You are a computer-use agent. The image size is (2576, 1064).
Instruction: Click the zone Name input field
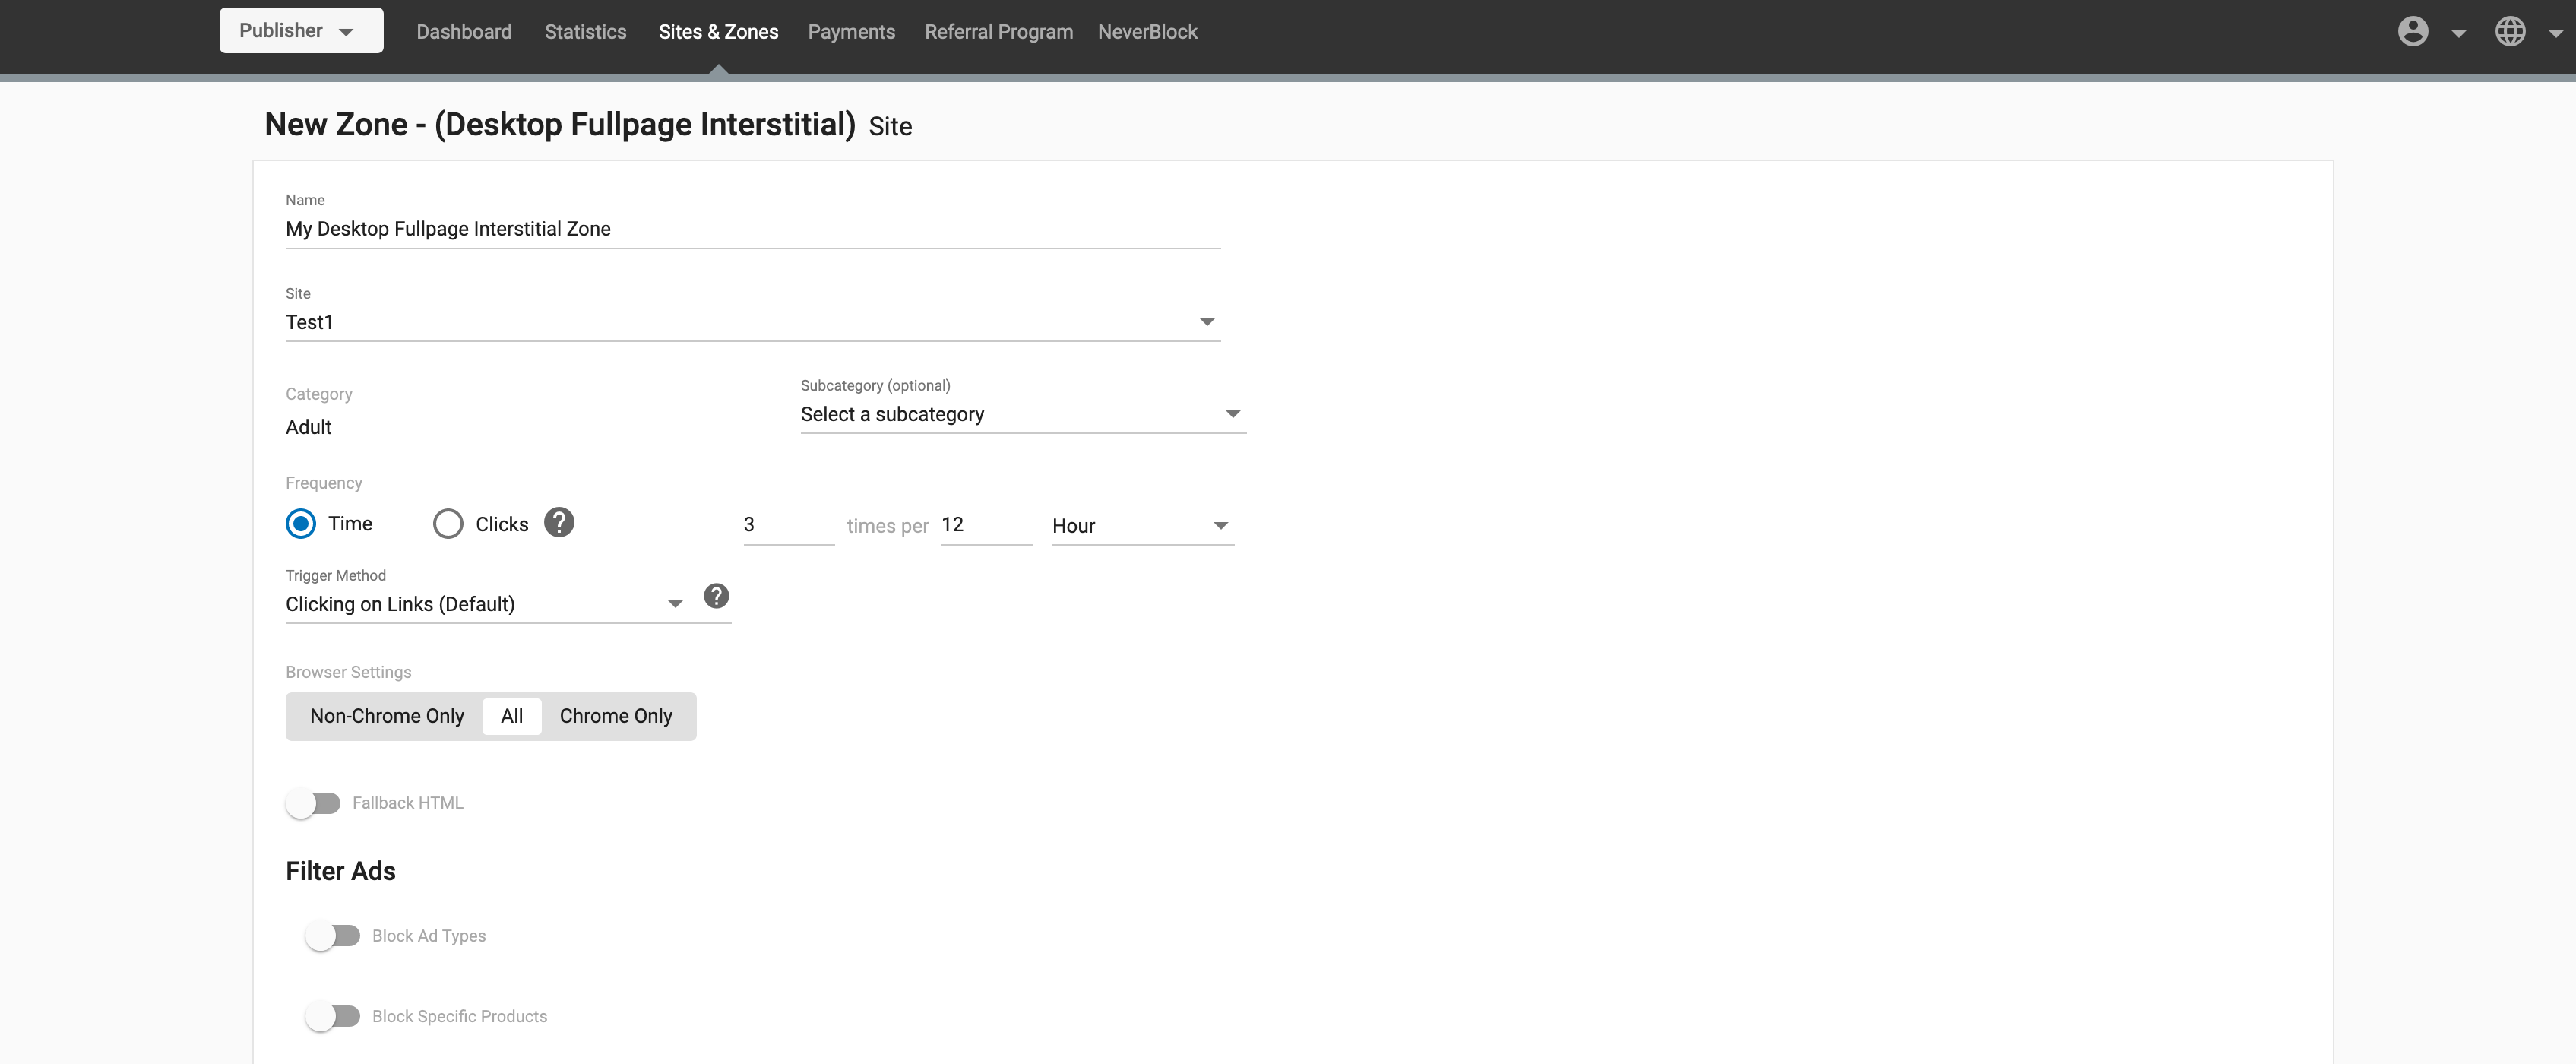pos(752,229)
